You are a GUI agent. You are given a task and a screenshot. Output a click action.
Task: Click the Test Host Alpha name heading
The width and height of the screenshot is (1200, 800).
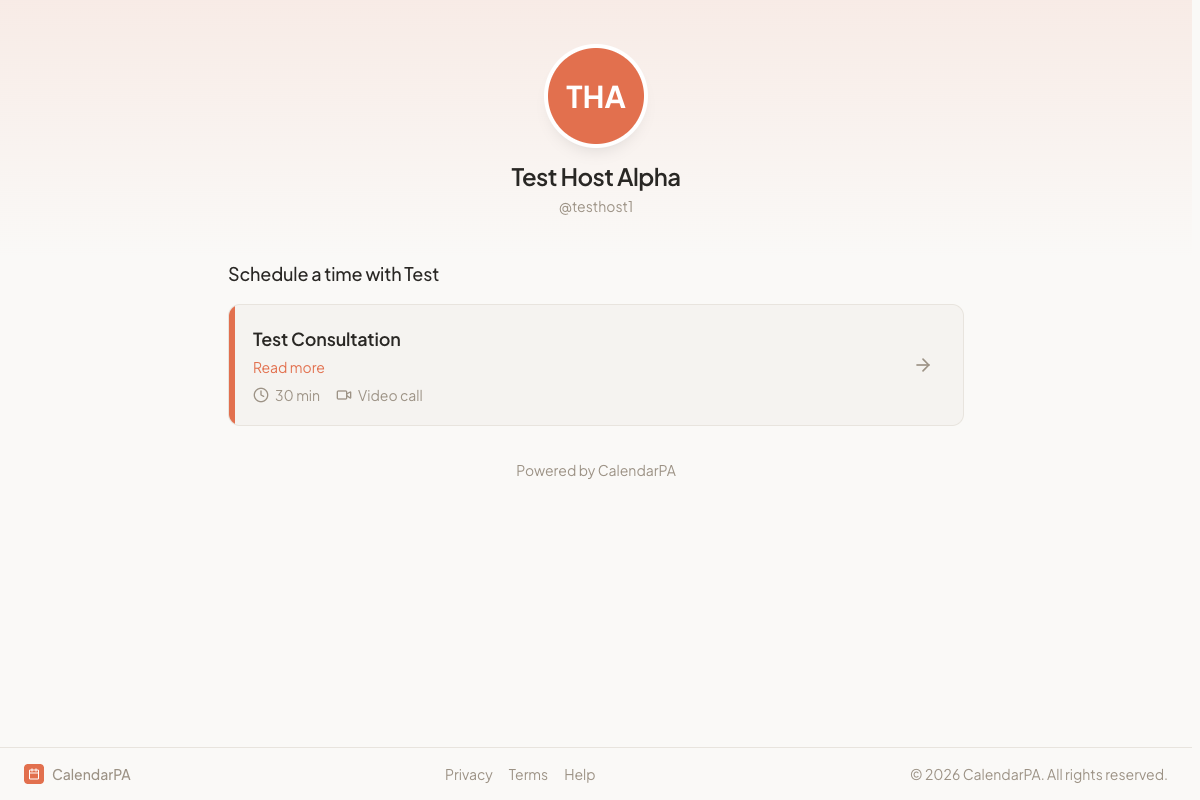pos(596,177)
